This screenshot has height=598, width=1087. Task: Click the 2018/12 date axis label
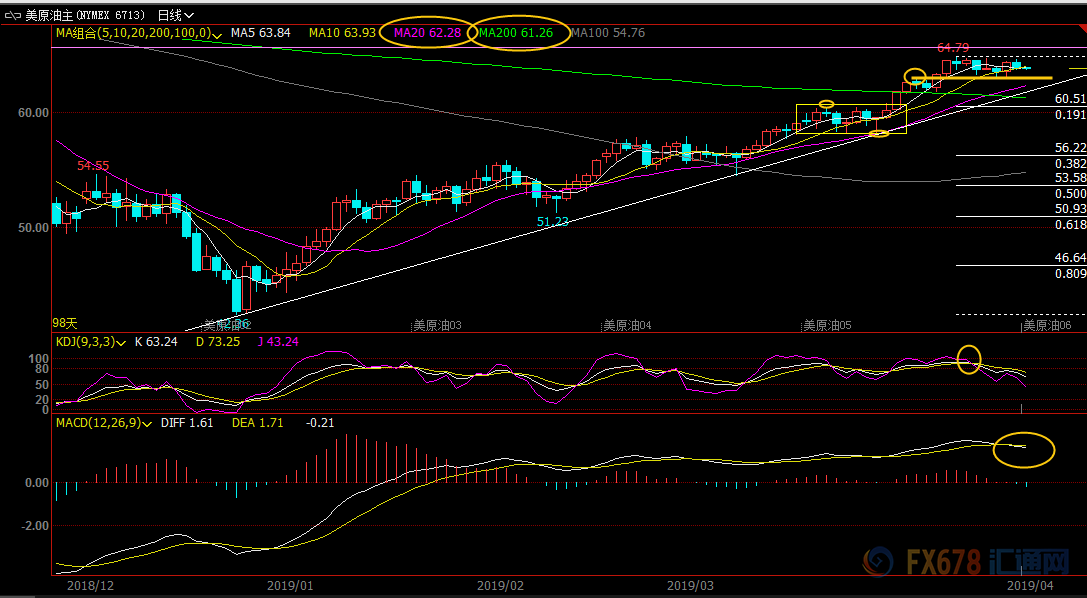(90, 586)
